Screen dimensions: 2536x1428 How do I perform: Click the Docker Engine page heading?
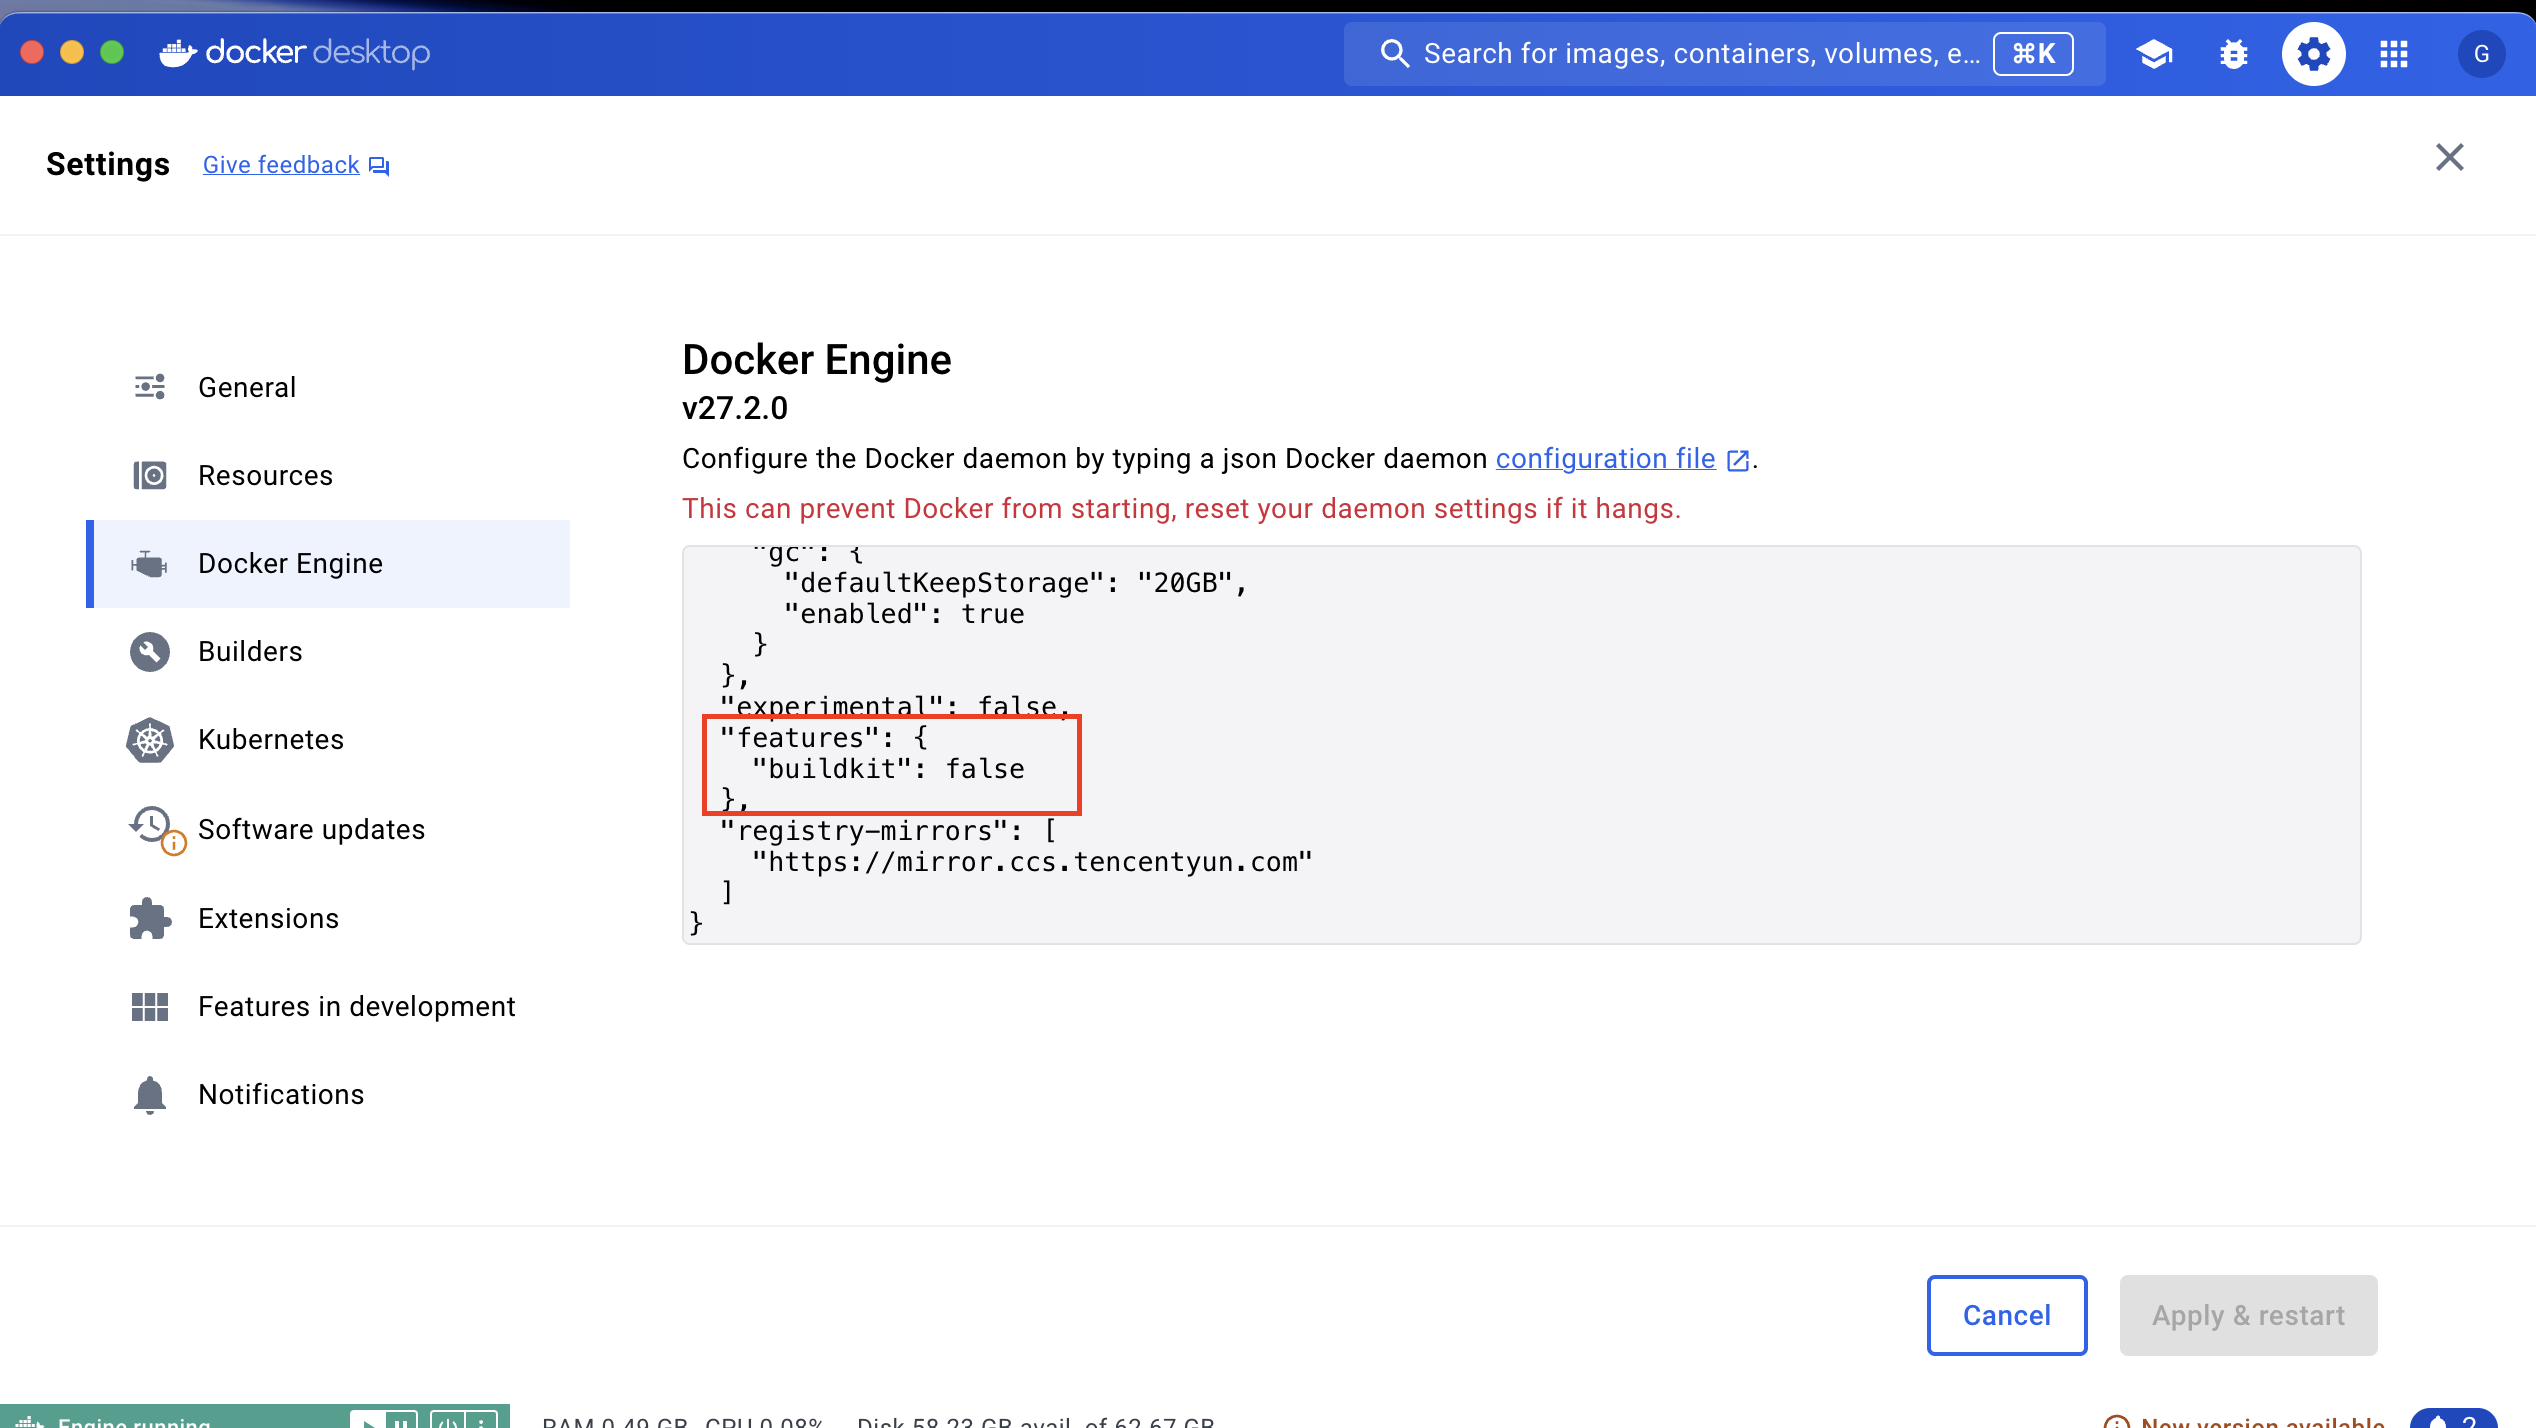(817, 360)
